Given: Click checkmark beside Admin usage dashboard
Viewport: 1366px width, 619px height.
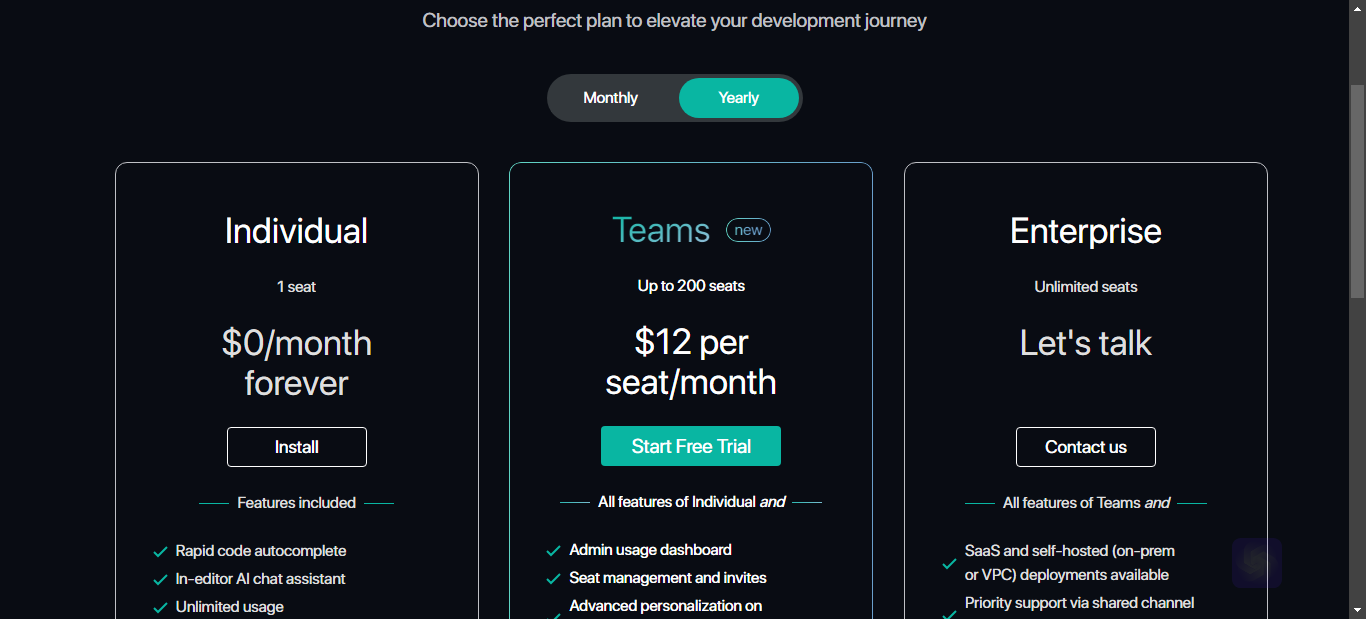Looking at the screenshot, I should coord(553,550).
